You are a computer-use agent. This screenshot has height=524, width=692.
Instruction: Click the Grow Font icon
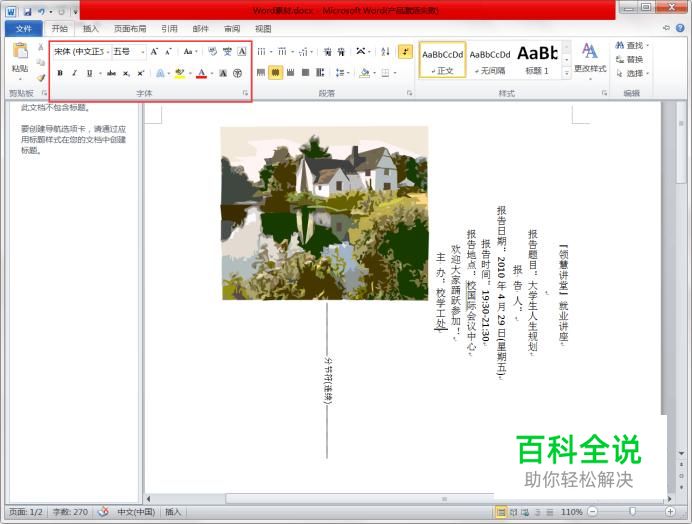[154, 52]
